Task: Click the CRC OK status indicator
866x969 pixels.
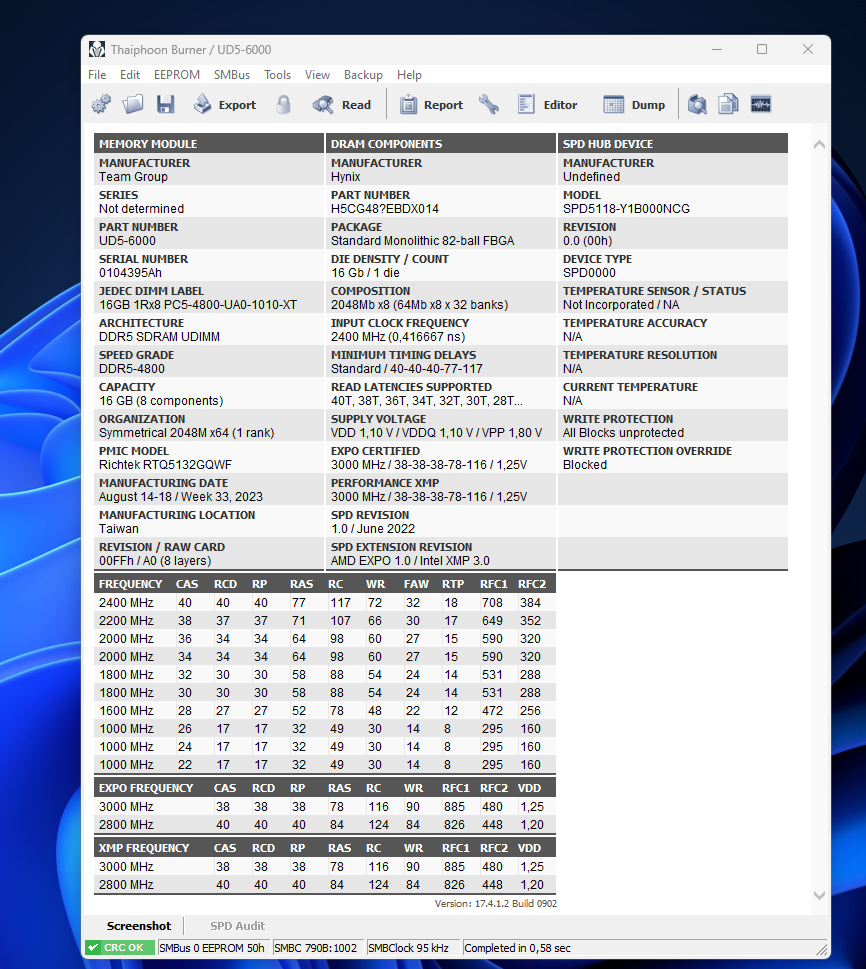Action: click(120, 947)
